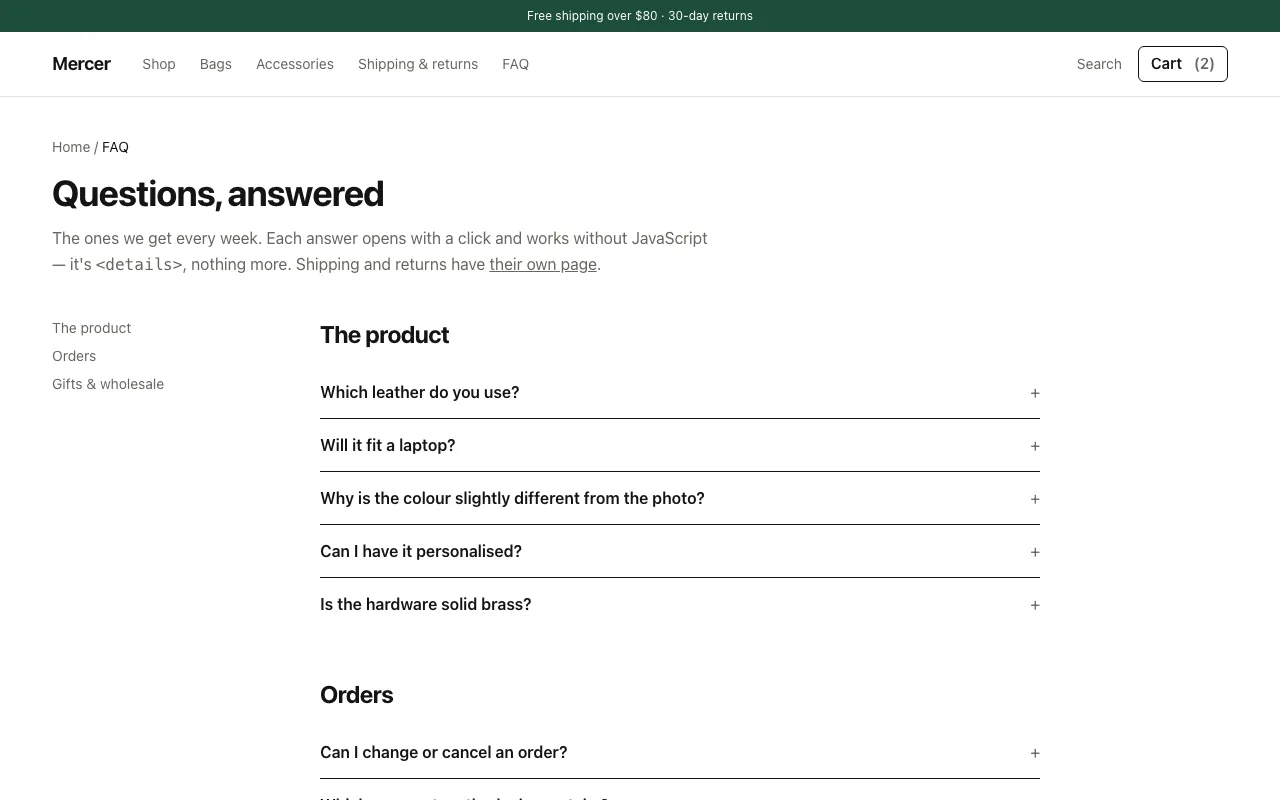Go to the Mercer home logo
1280x800 pixels.
pyautogui.click(x=81, y=64)
